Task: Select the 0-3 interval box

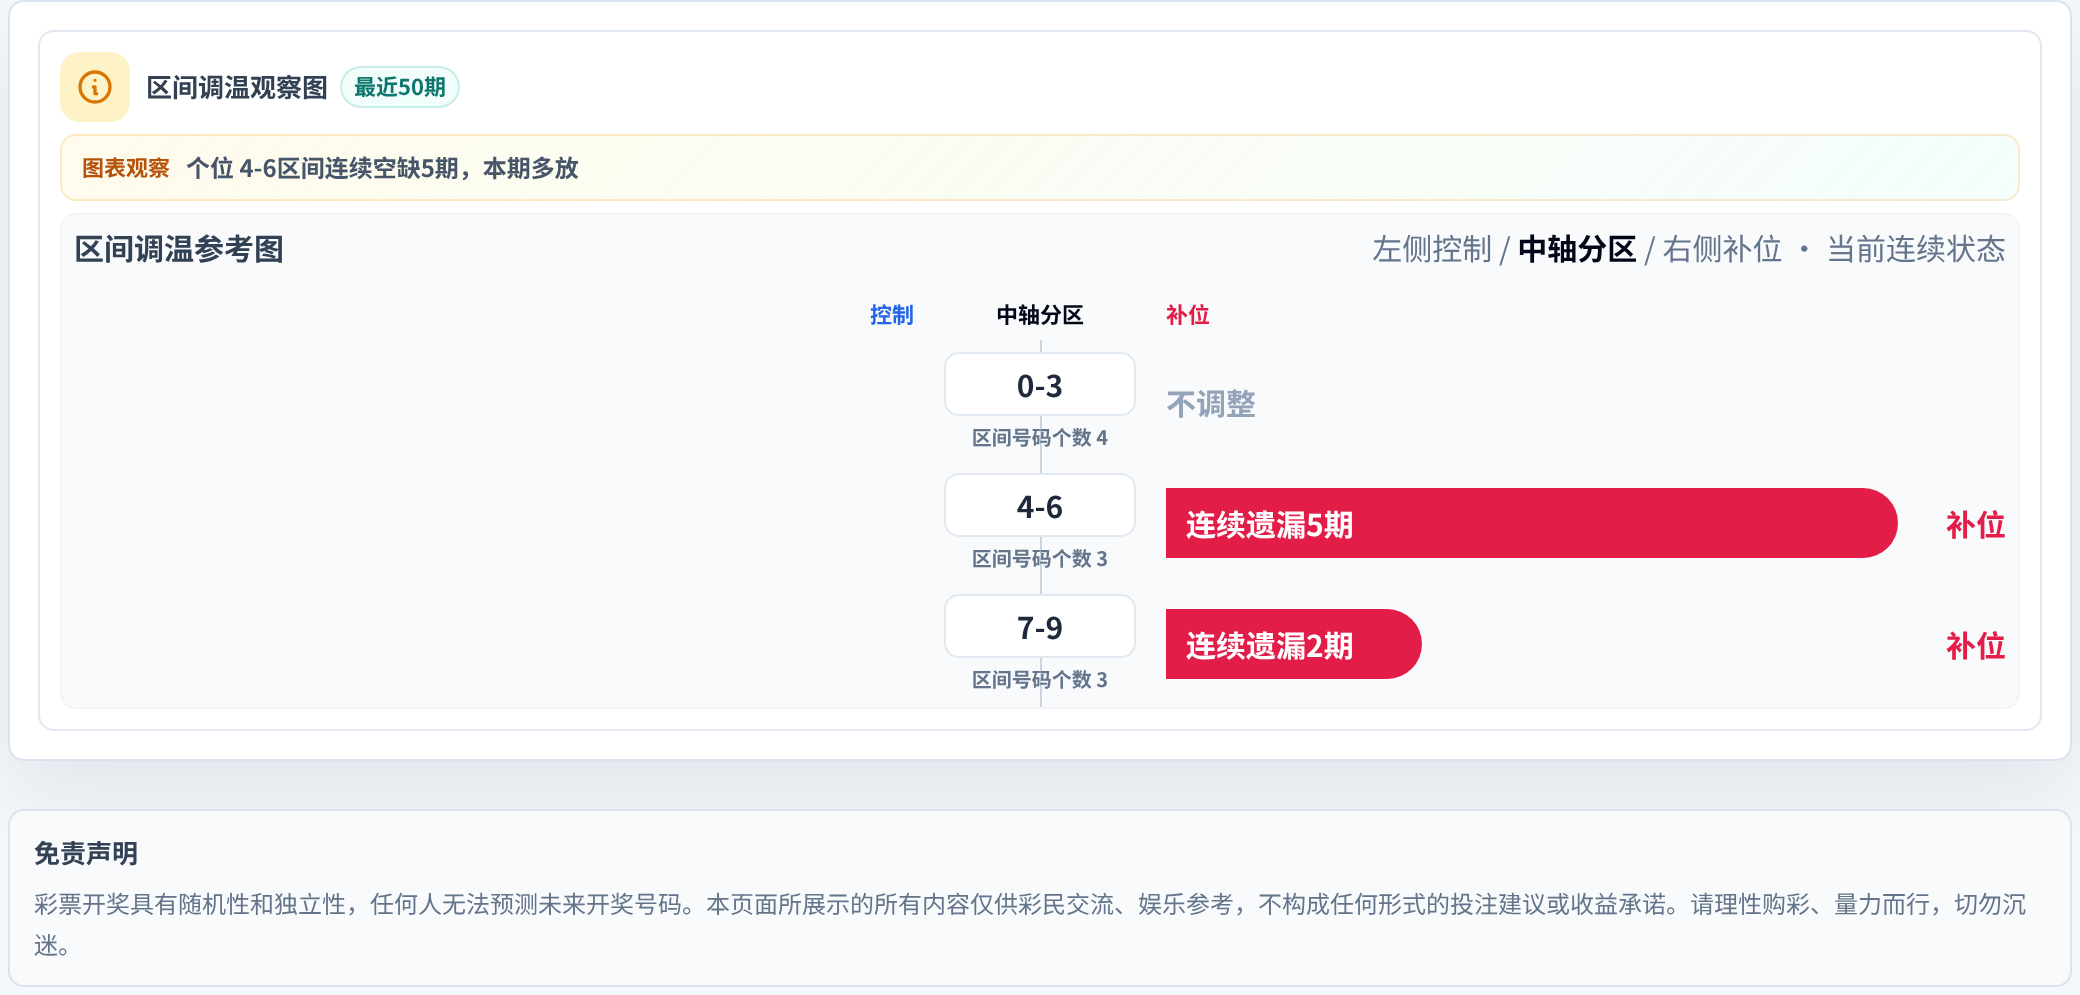Action: pyautogui.click(x=1040, y=385)
